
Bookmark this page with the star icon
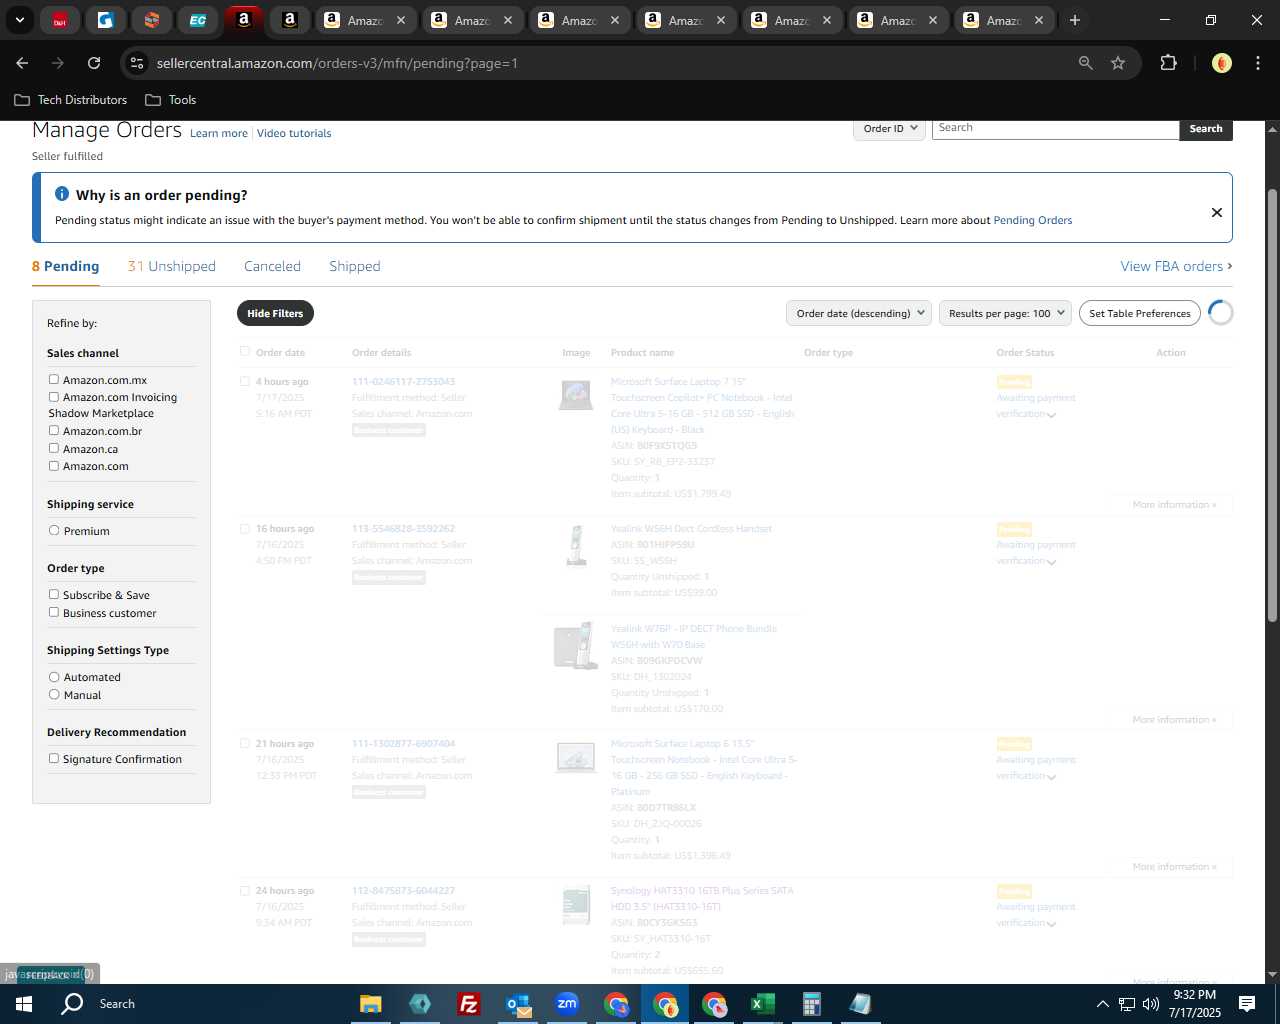[x=1118, y=63]
